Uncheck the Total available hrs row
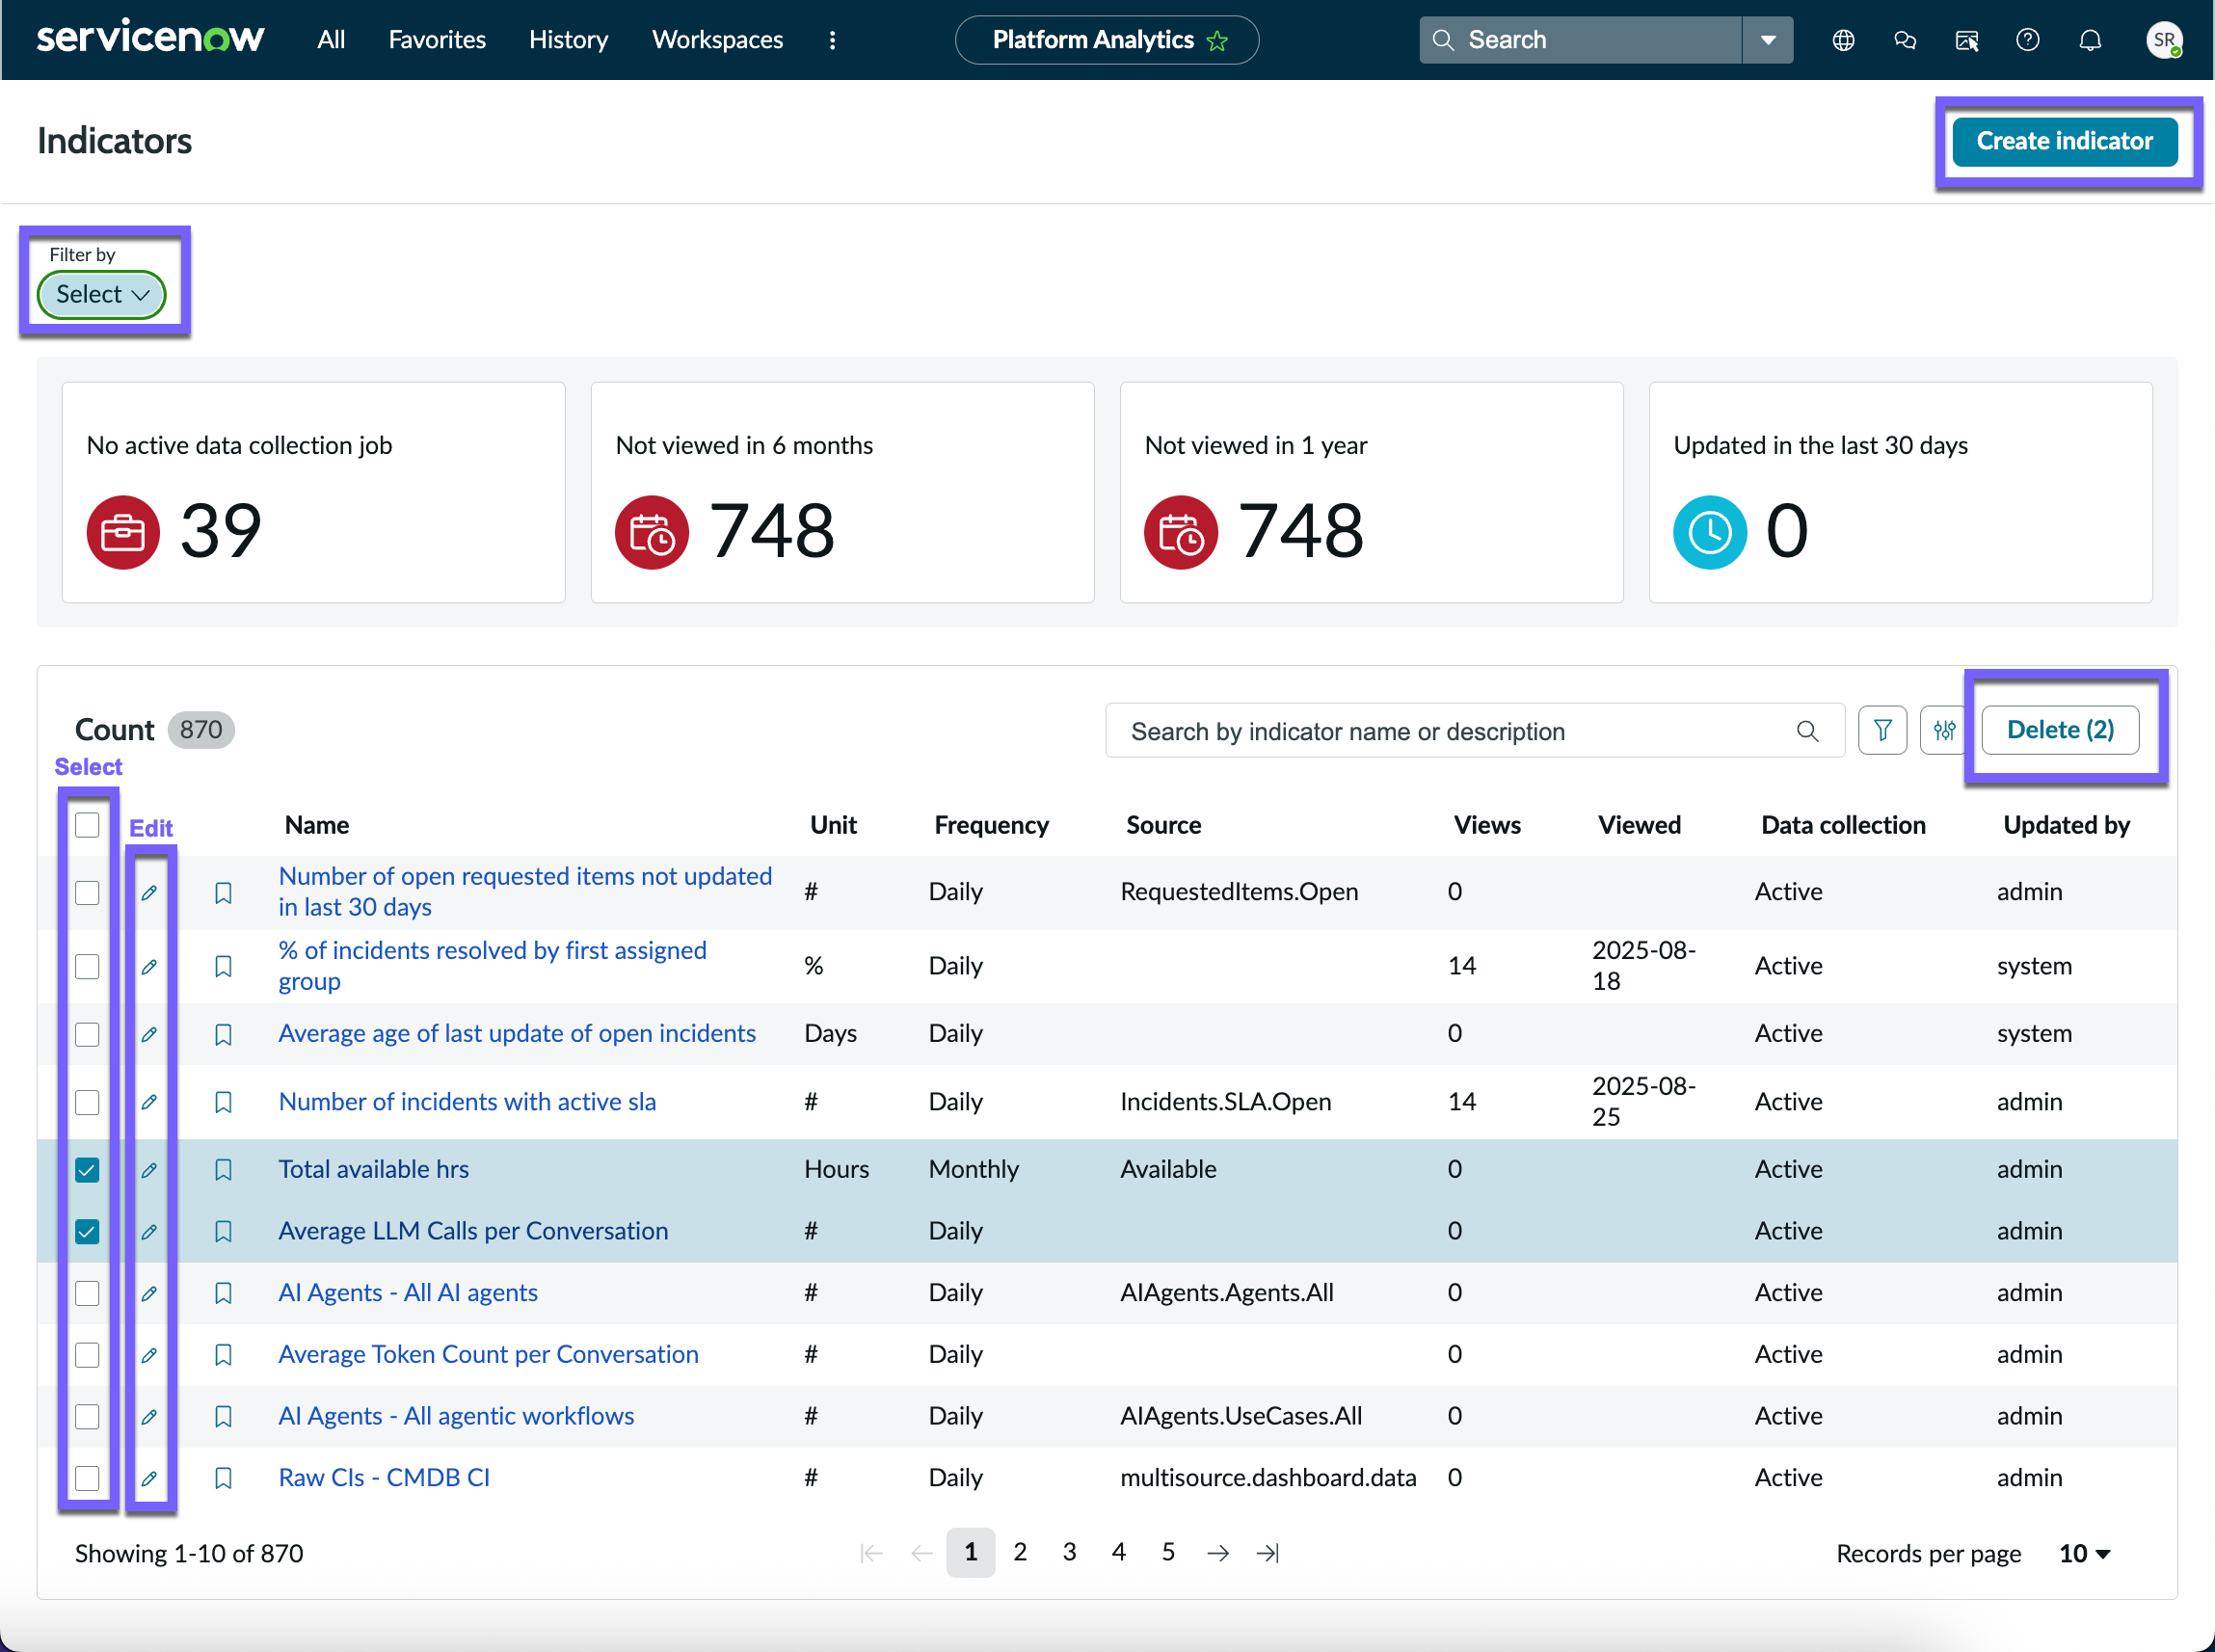 pos(87,1170)
